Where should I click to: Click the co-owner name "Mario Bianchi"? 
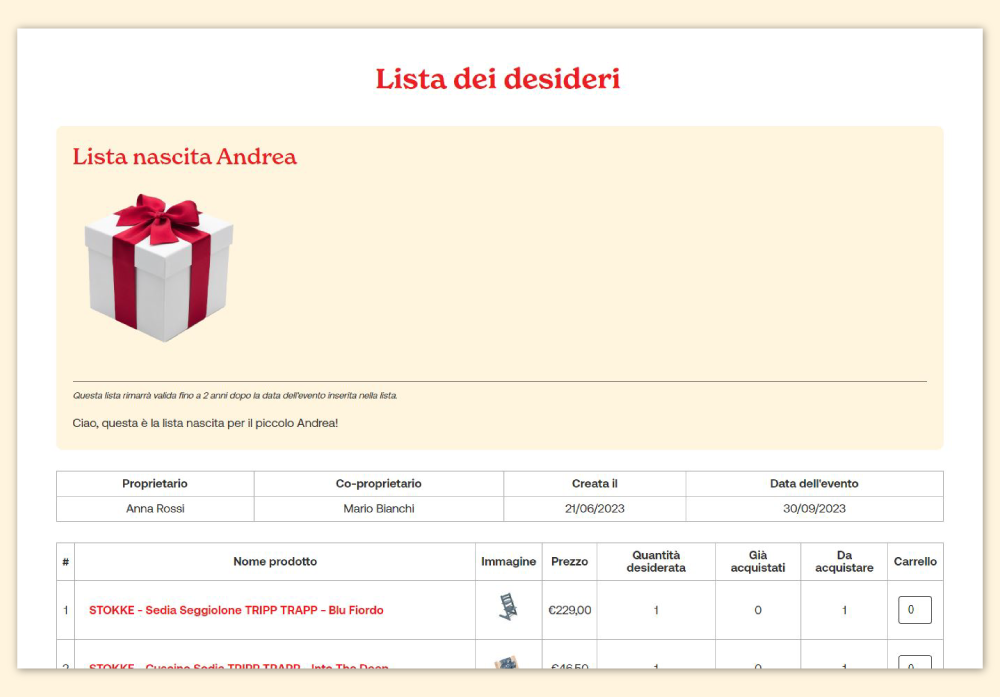(379, 509)
